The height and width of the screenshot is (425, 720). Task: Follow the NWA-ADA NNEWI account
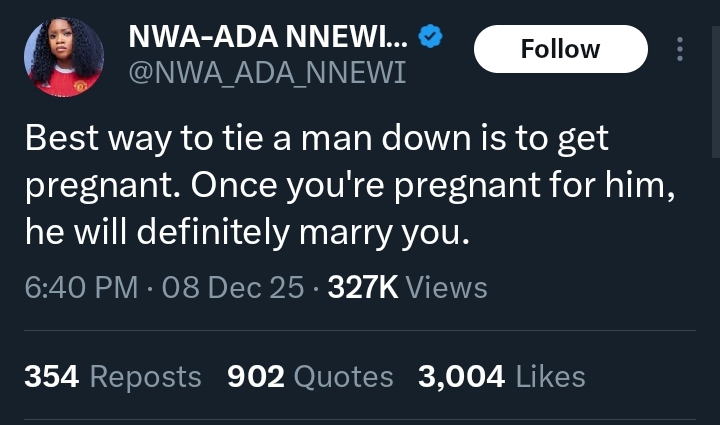click(x=560, y=49)
